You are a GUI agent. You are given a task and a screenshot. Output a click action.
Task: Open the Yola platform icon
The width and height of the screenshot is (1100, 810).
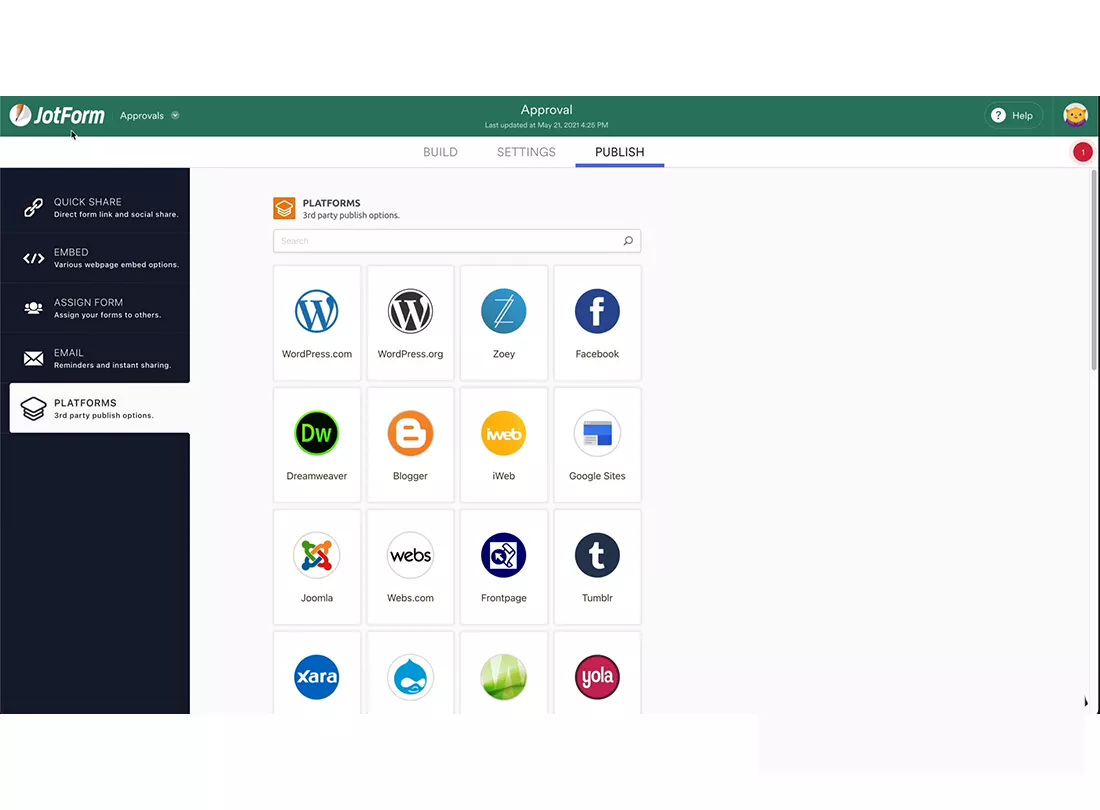tap(597, 677)
